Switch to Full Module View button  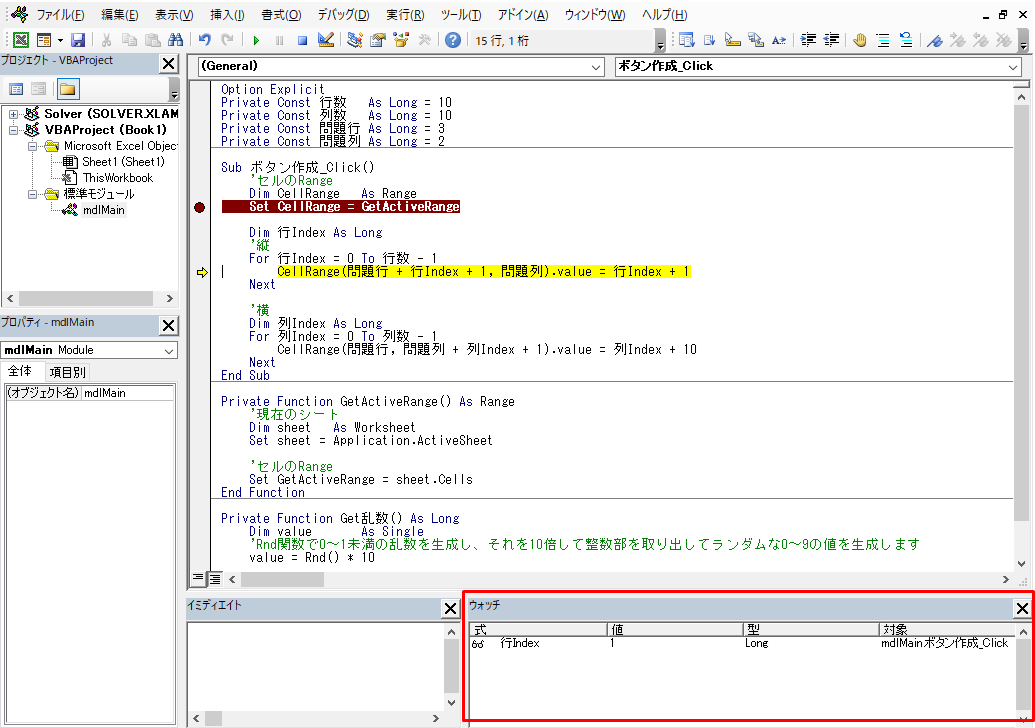pos(214,579)
